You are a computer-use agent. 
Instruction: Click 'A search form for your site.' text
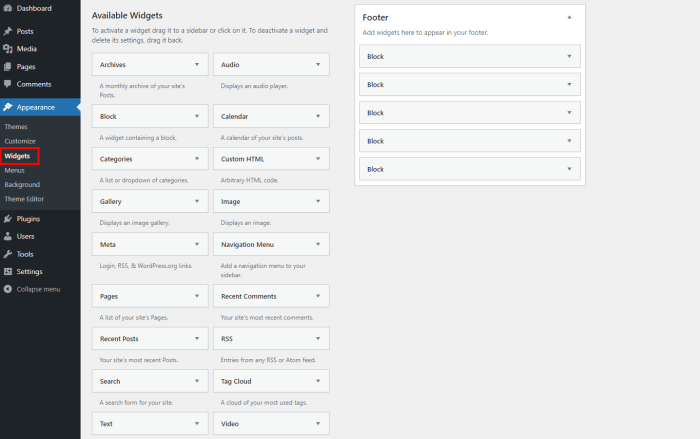tap(136, 402)
